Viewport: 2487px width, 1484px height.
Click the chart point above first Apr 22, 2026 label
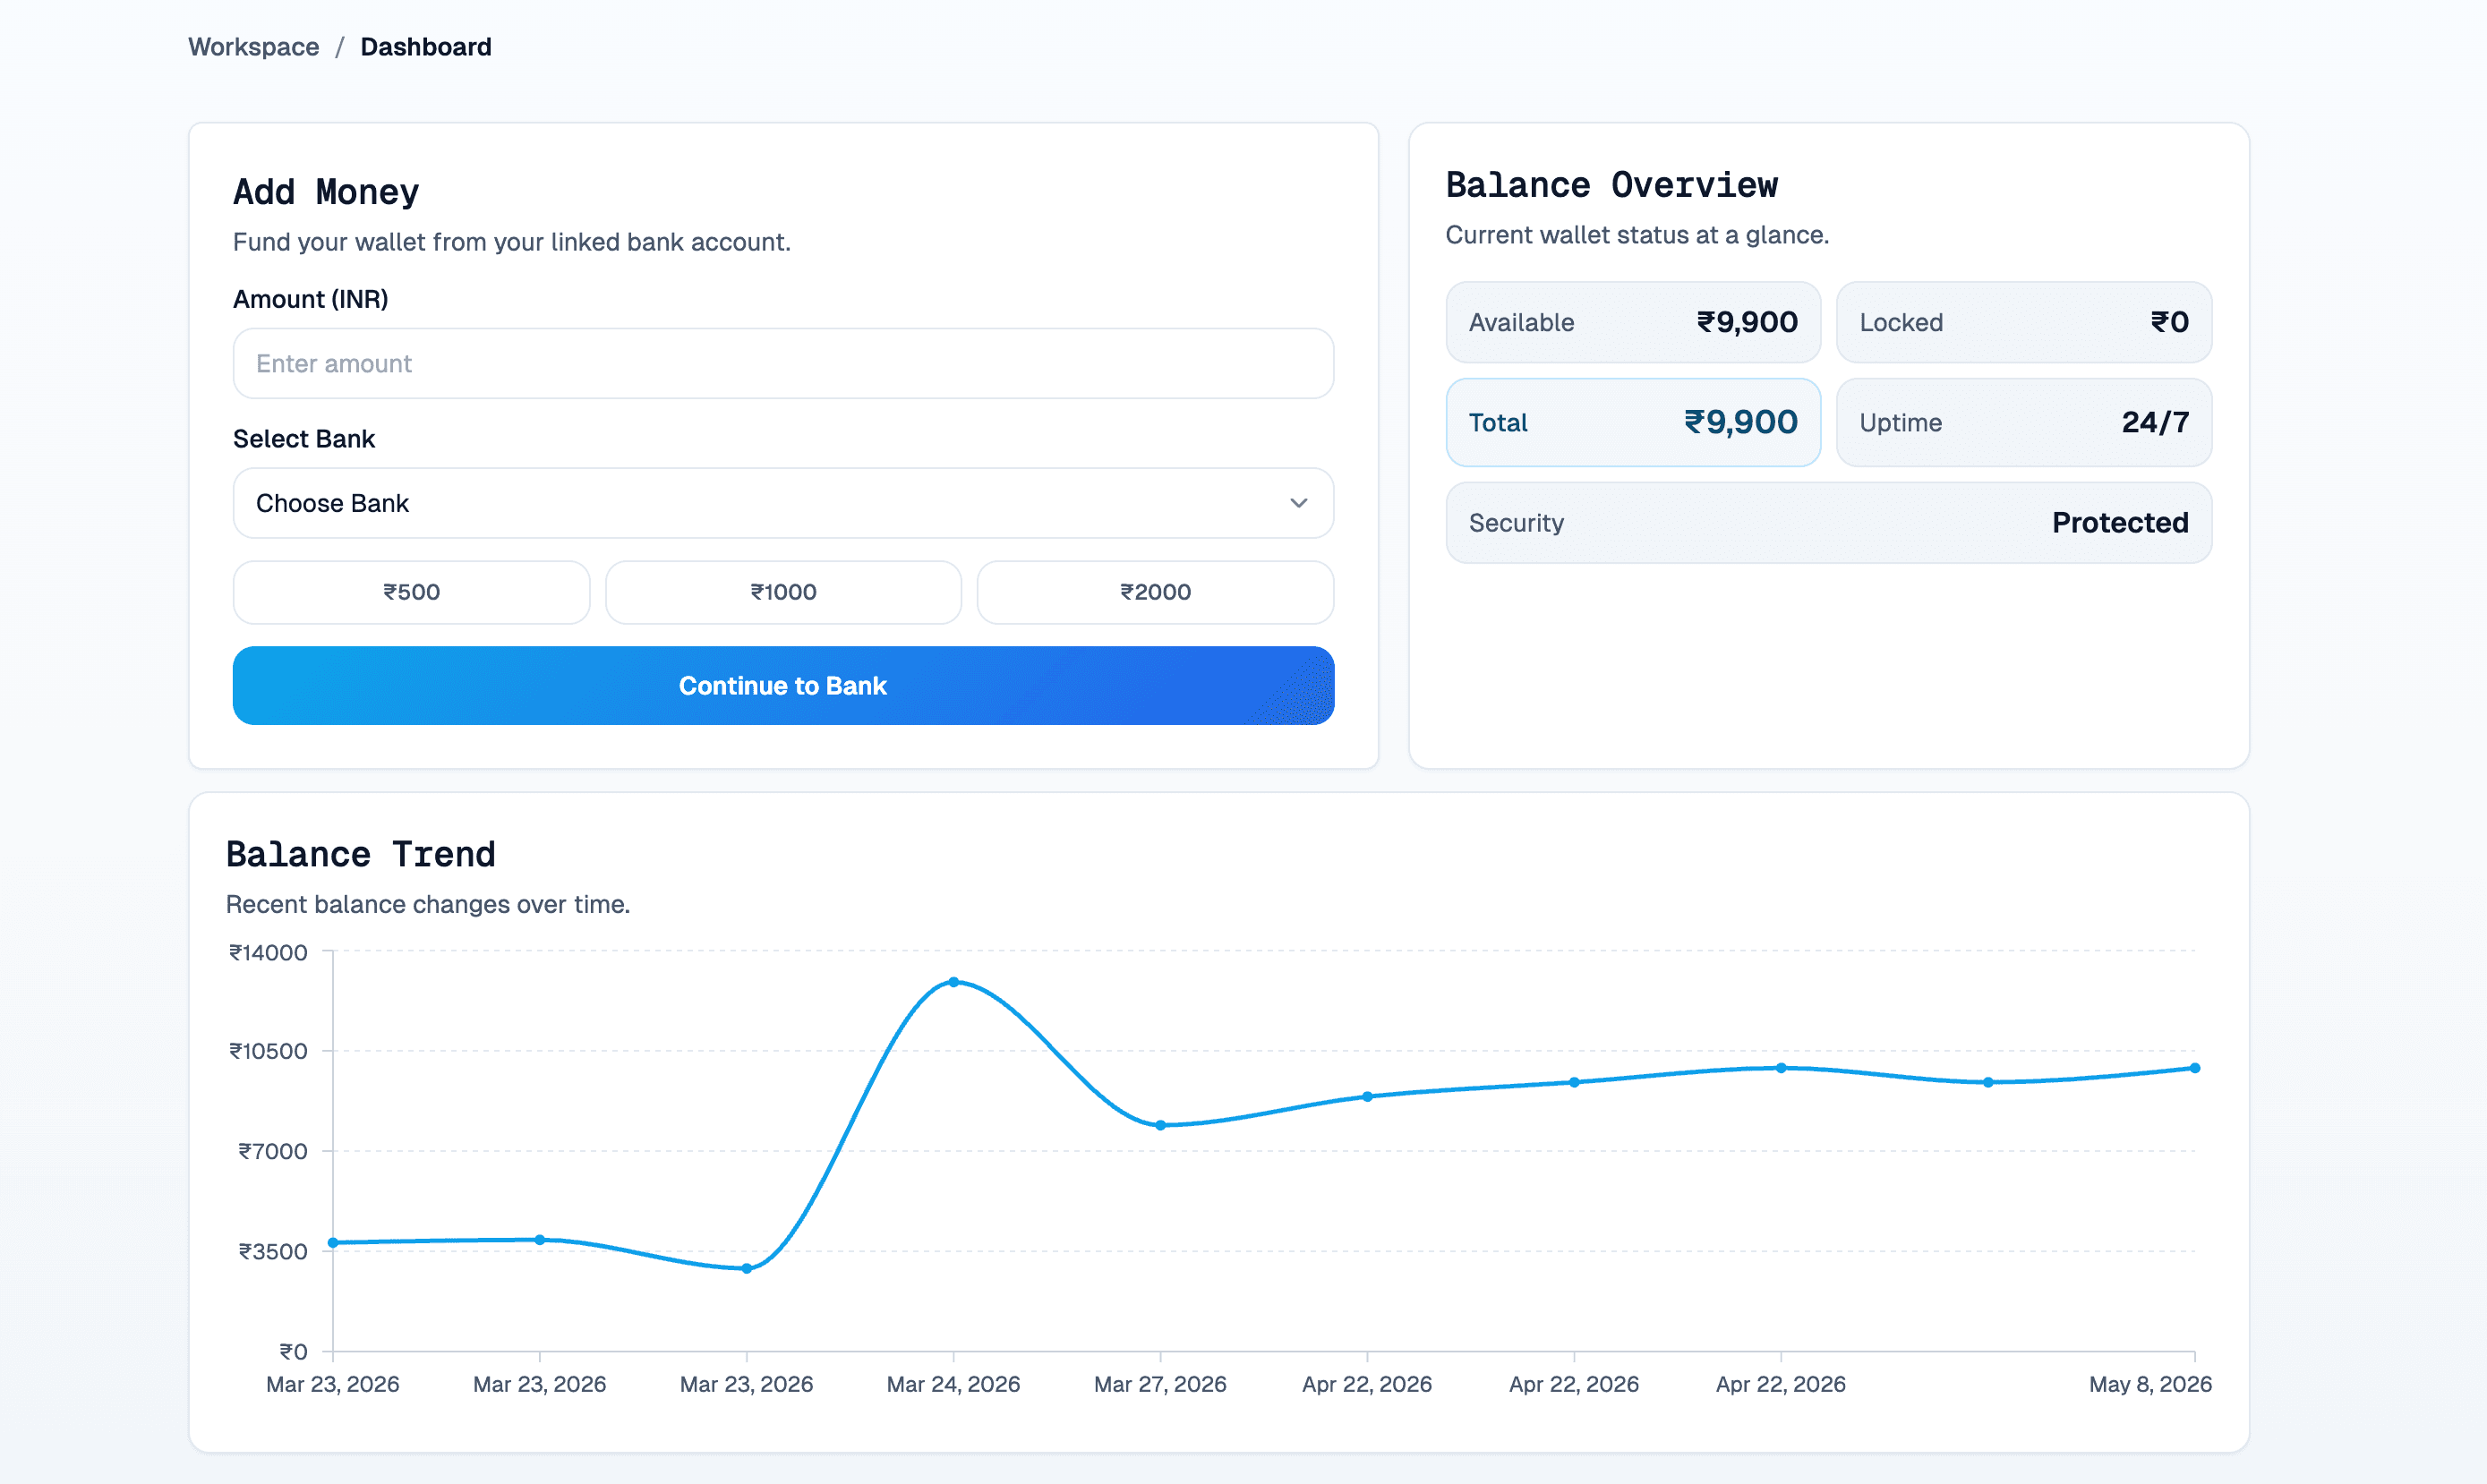[1368, 1097]
